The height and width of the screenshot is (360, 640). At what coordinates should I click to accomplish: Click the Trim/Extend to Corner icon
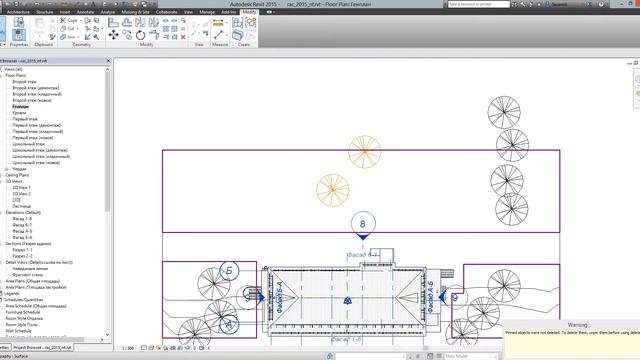point(153,35)
